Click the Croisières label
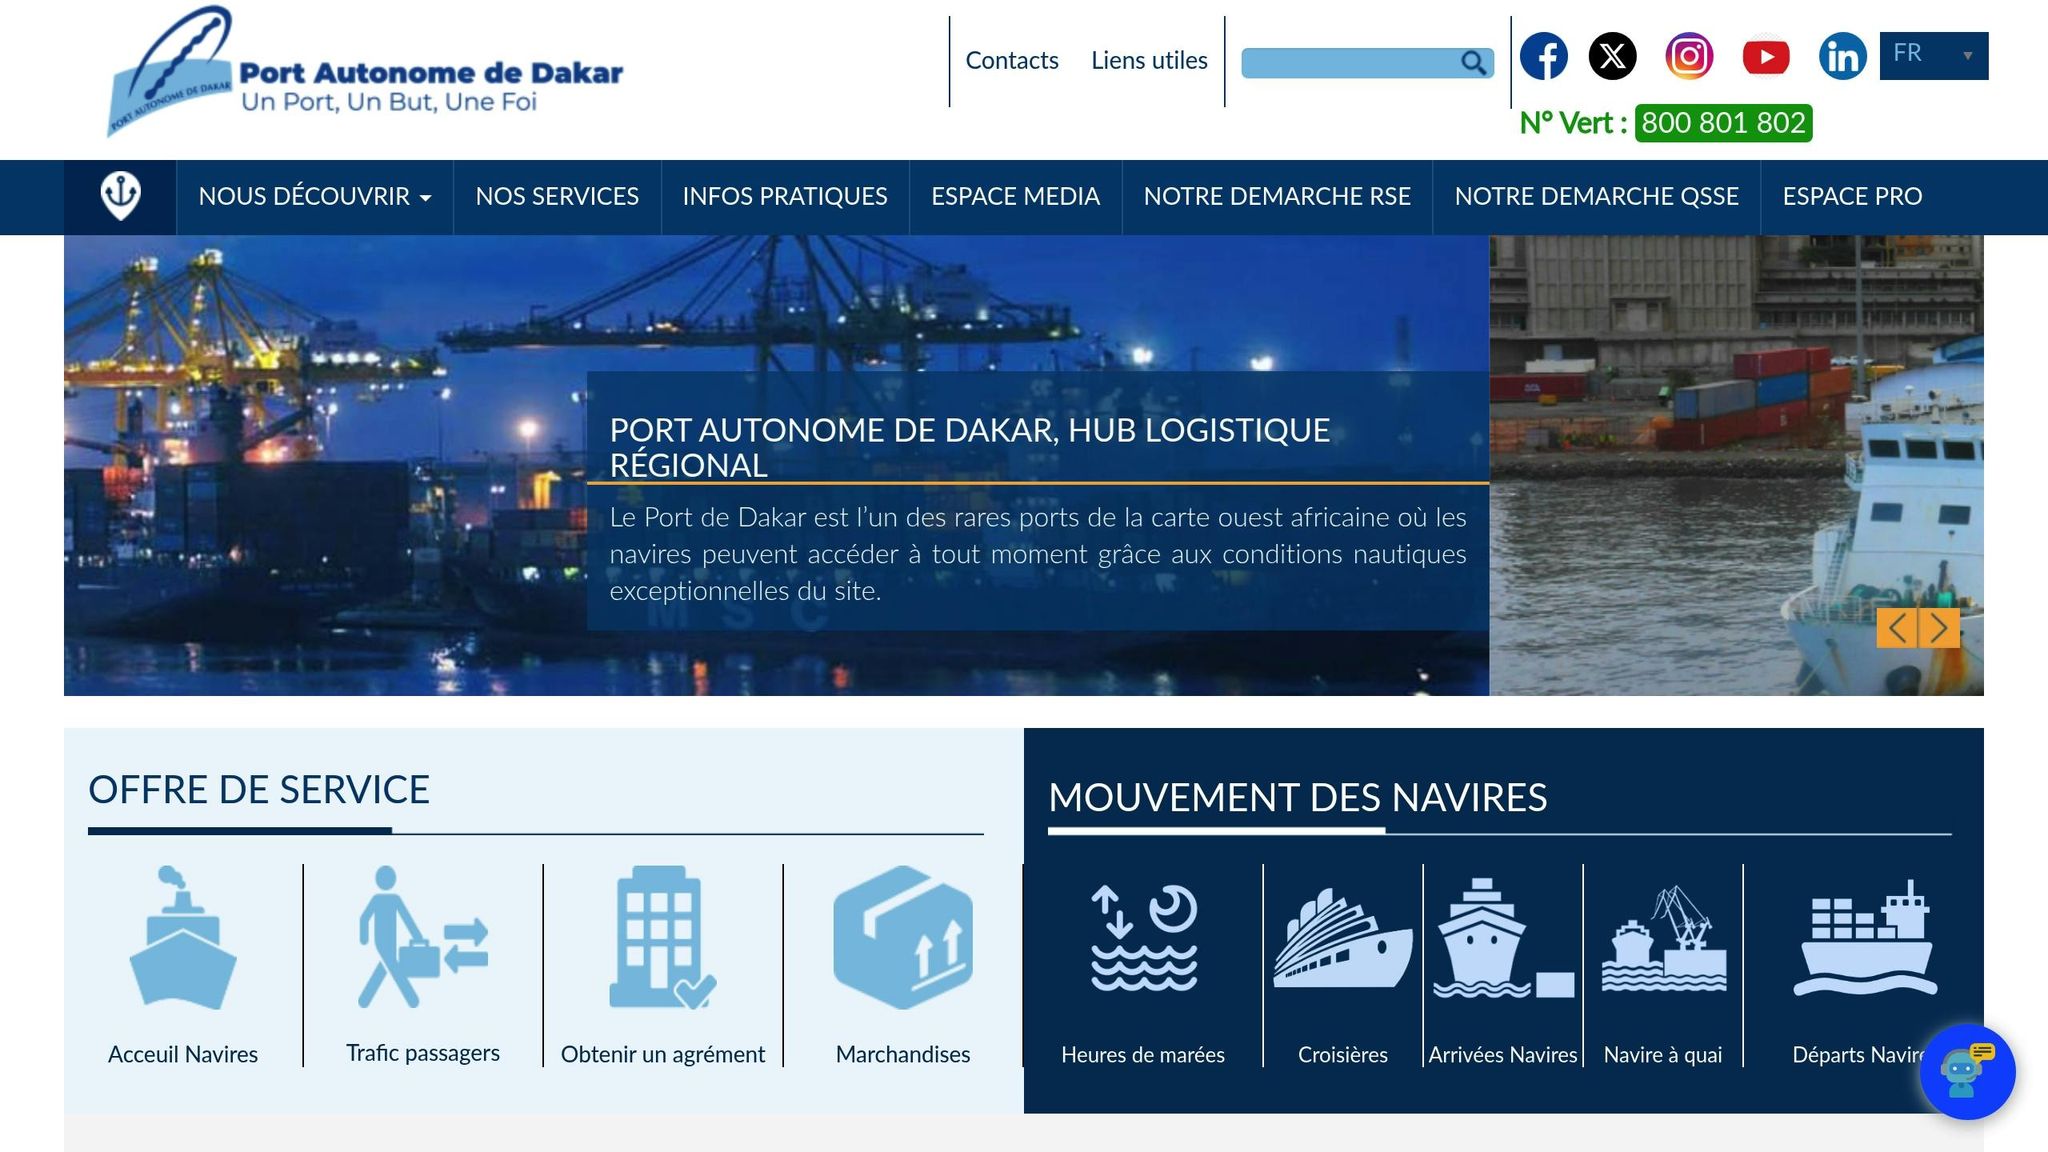The image size is (2048, 1152). pyautogui.click(x=1343, y=1055)
